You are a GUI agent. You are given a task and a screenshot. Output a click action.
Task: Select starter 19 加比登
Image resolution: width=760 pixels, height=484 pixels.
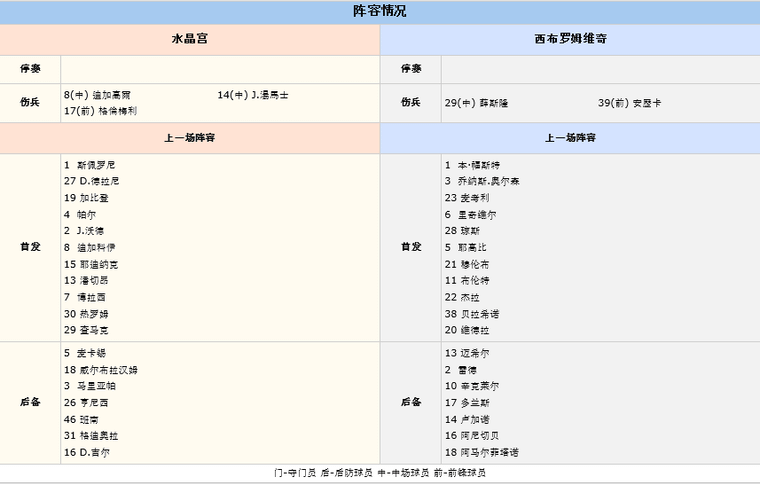tap(86, 198)
